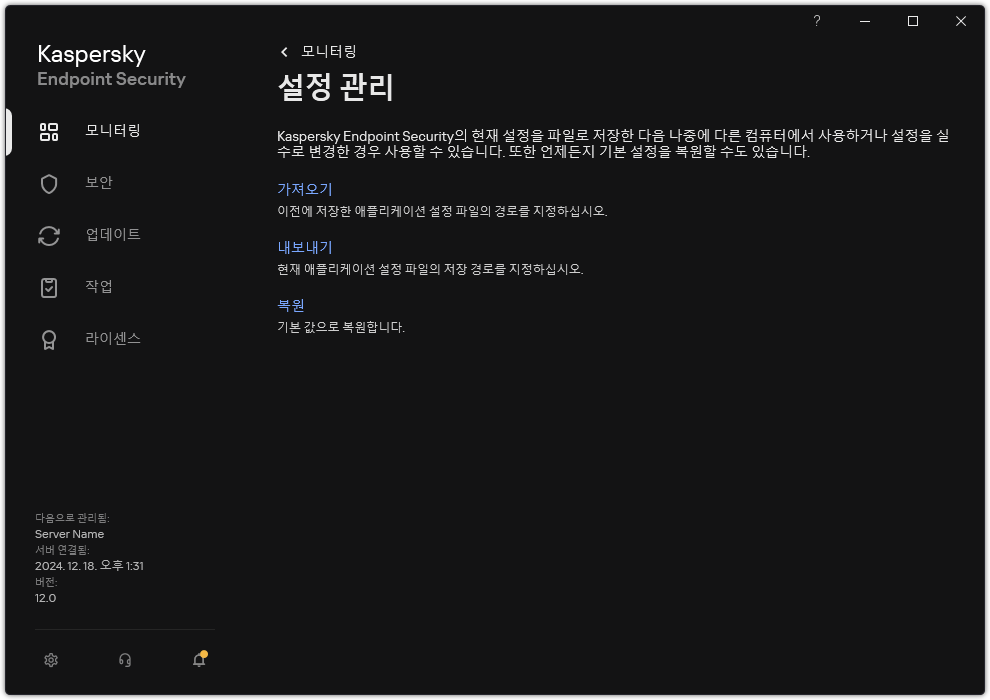Open 라이센스 via the key icon
The image size is (990, 700).
coord(47,339)
